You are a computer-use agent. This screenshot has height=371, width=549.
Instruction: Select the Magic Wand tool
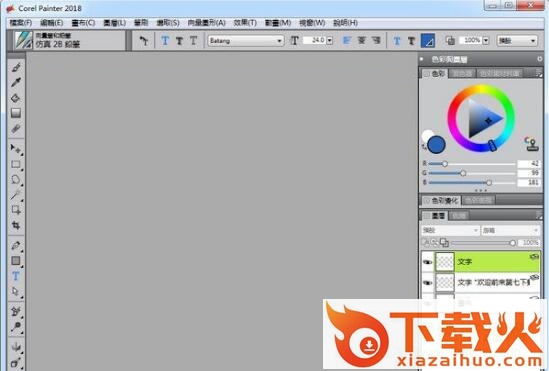coord(16,195)
